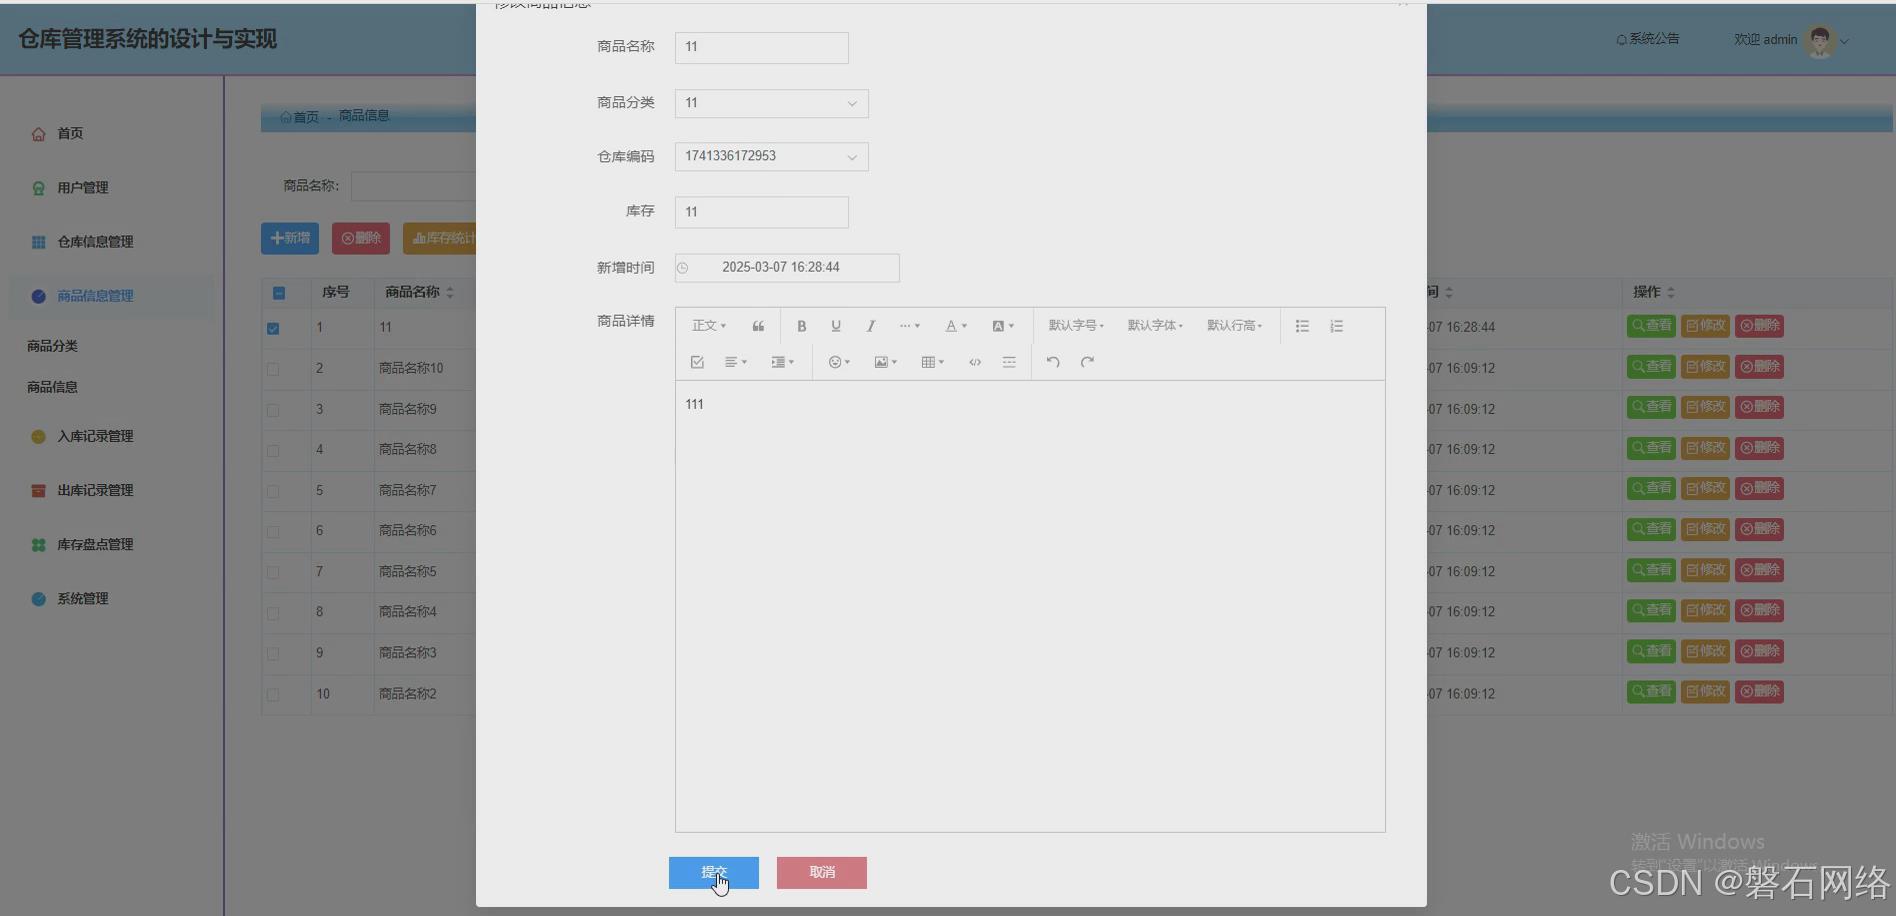This screenshot has height=916, width=1896.
Task: Open the text alignment menu
Action: coord(736,362)
